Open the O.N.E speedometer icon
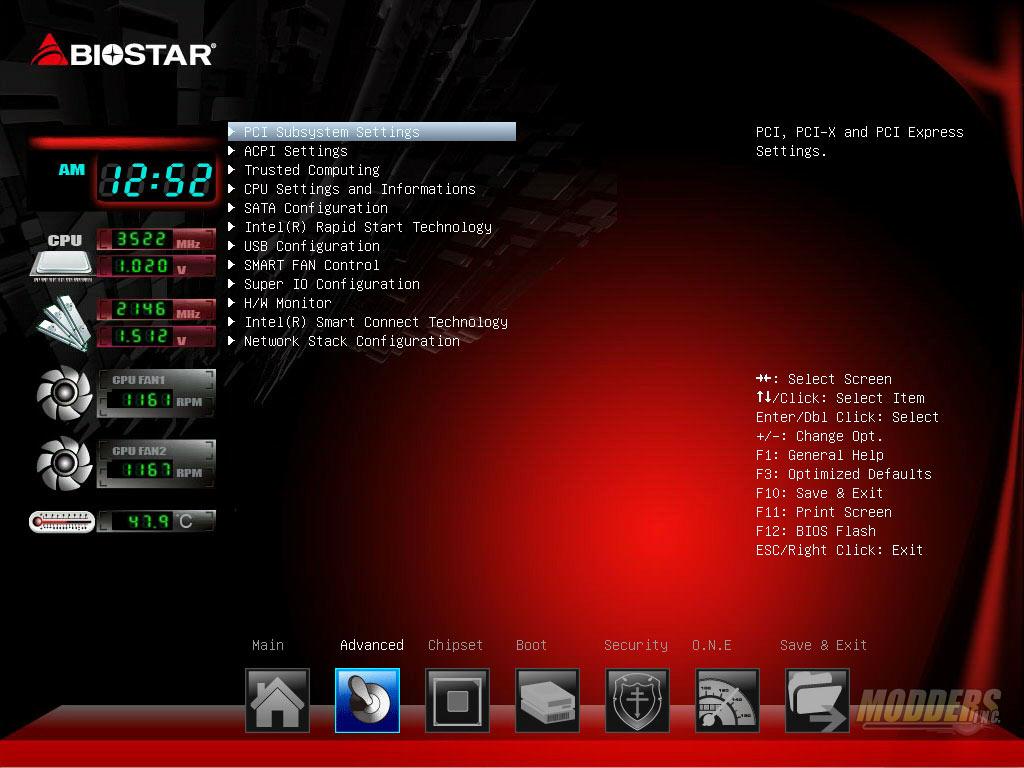The height and width of the screenshot is (768, 1024). pos(727,700)
